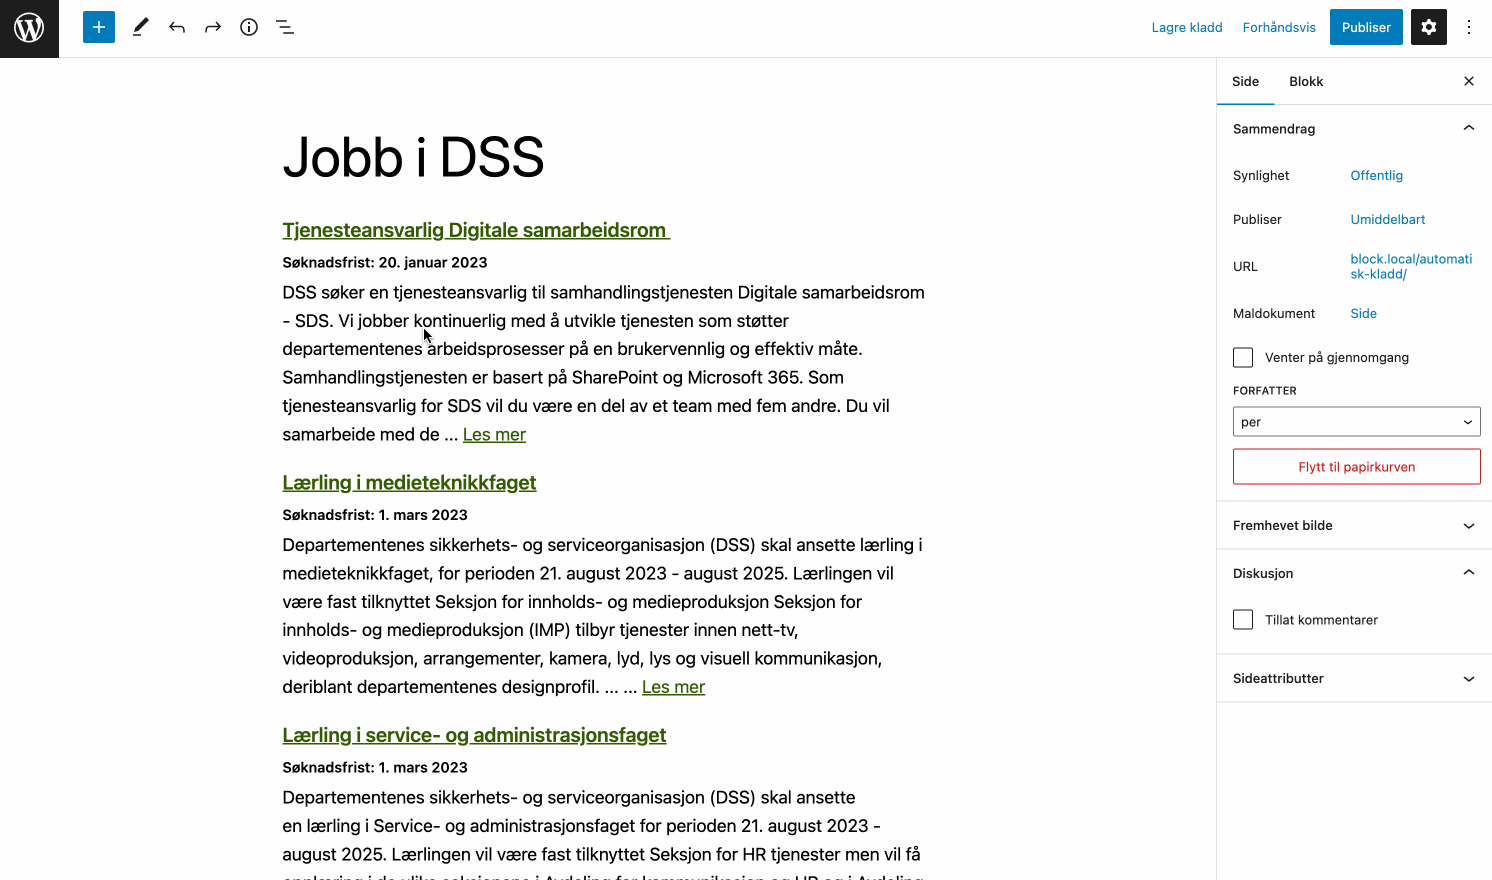Change template via Side link
The width and height of the screenshot is (1492, 880).
coord(1364,313)
